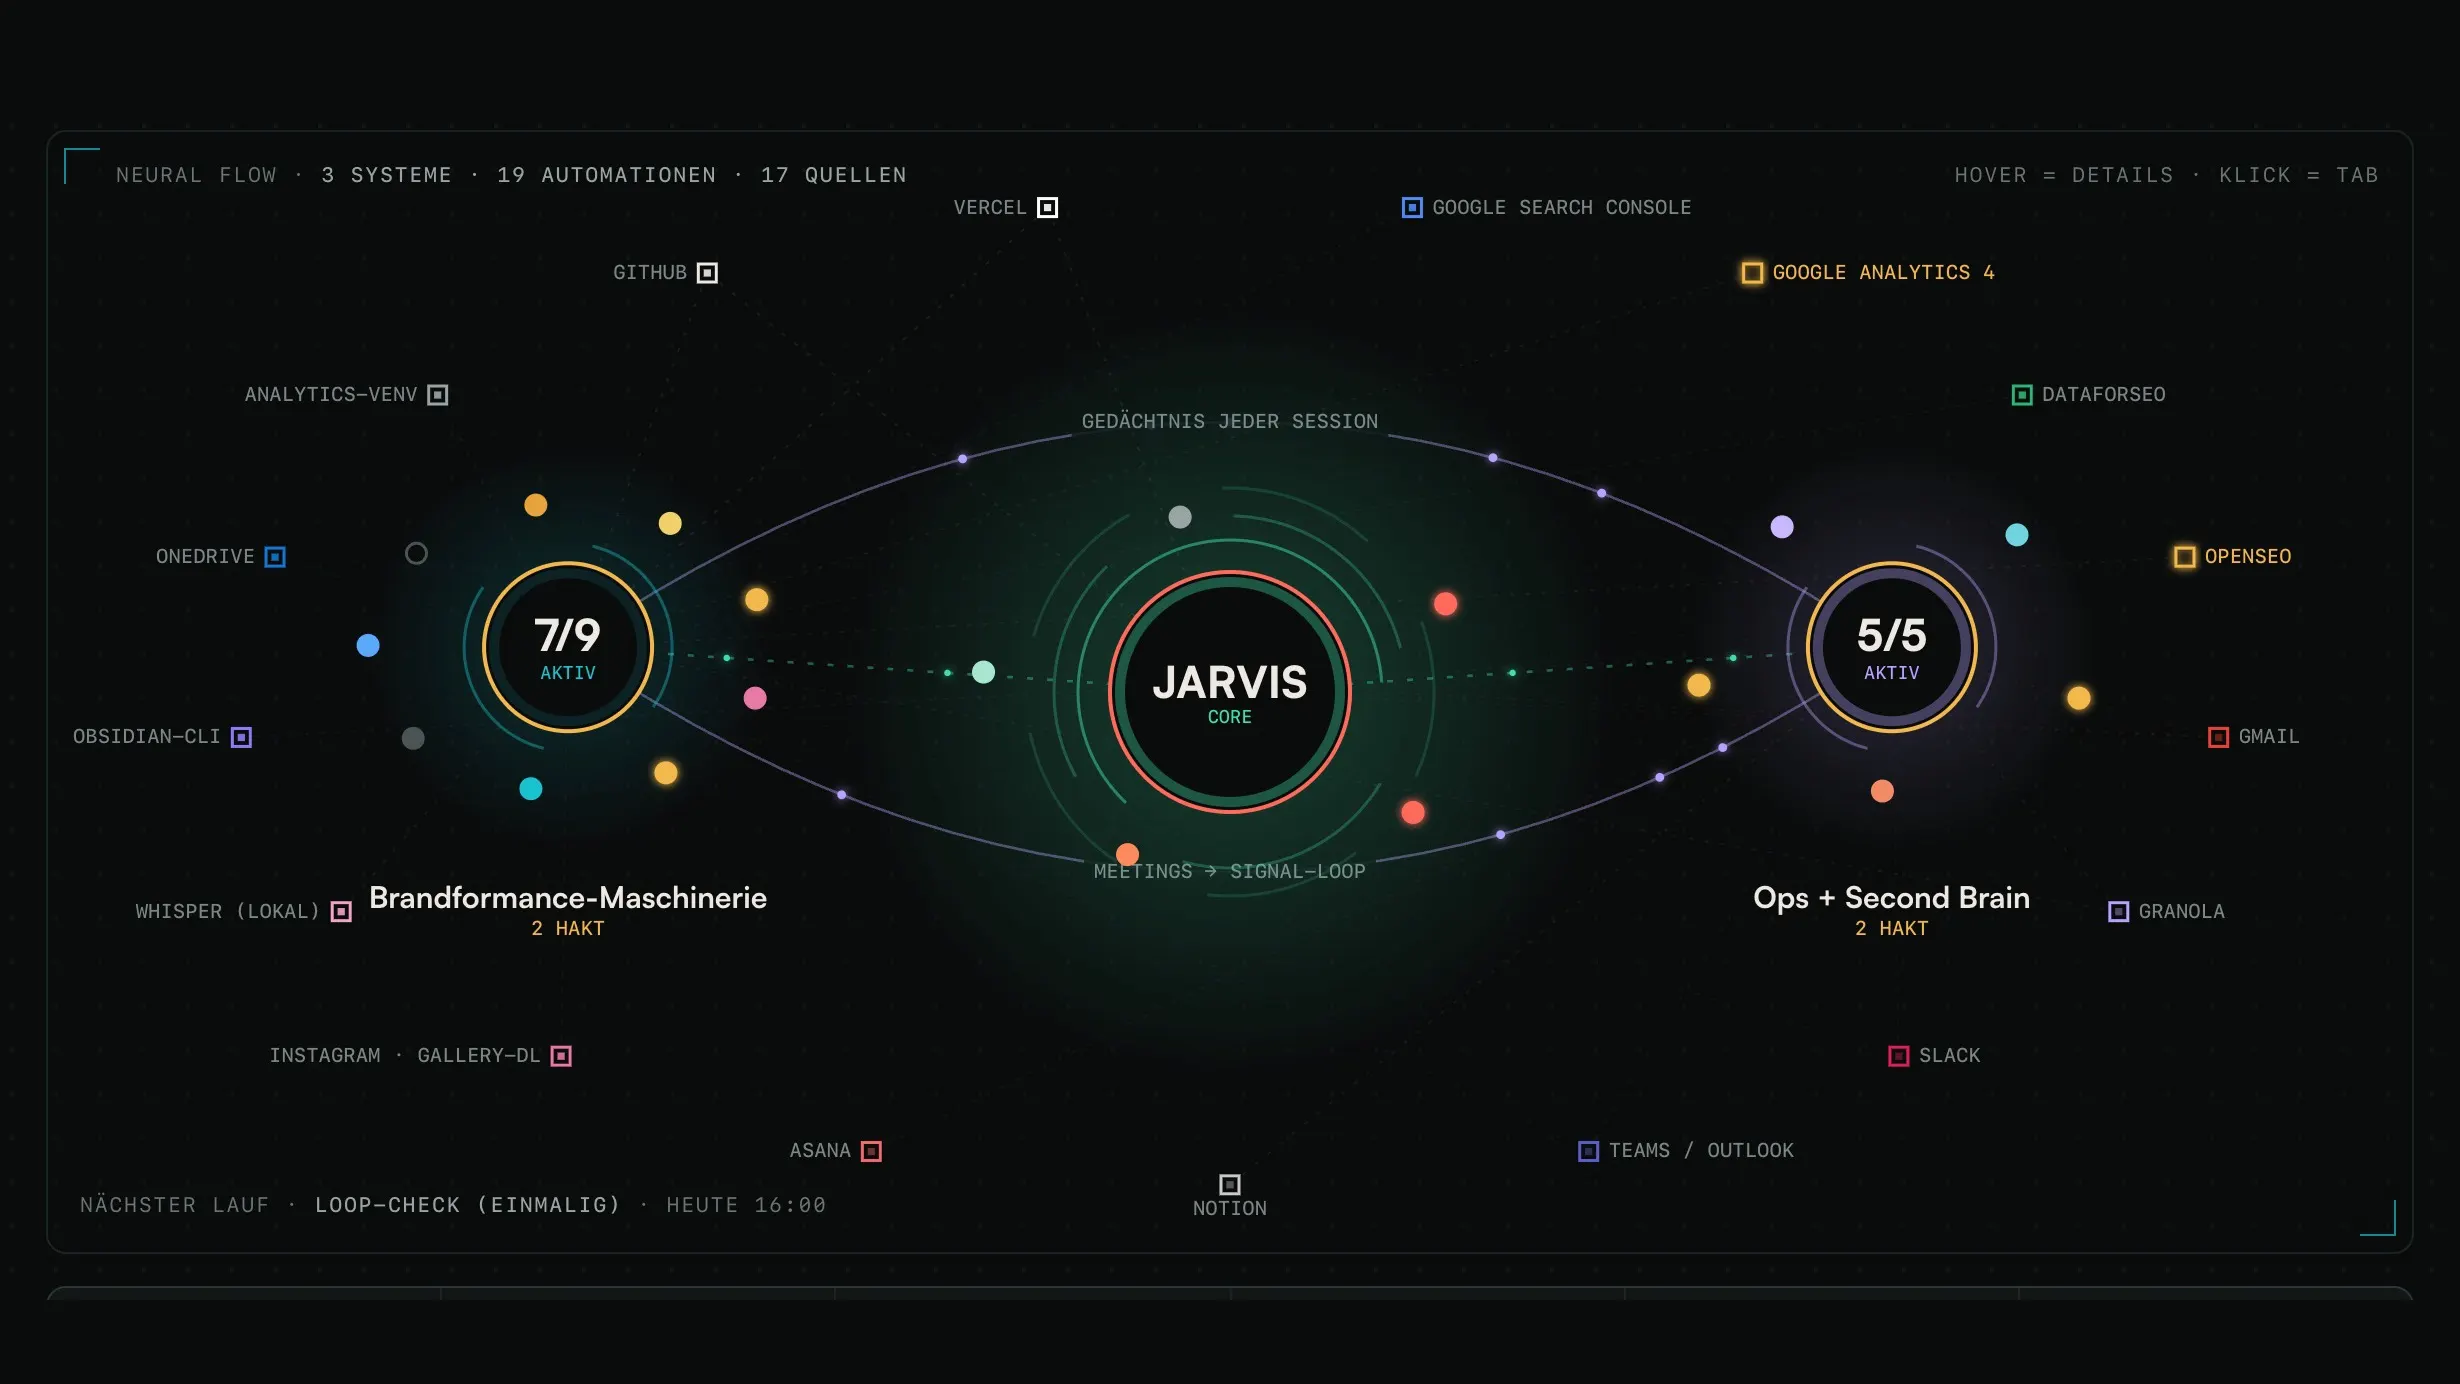Screen dimensions: 2460x1384
Task: Select the Slack node icon
Action: pos(1898,1056)
